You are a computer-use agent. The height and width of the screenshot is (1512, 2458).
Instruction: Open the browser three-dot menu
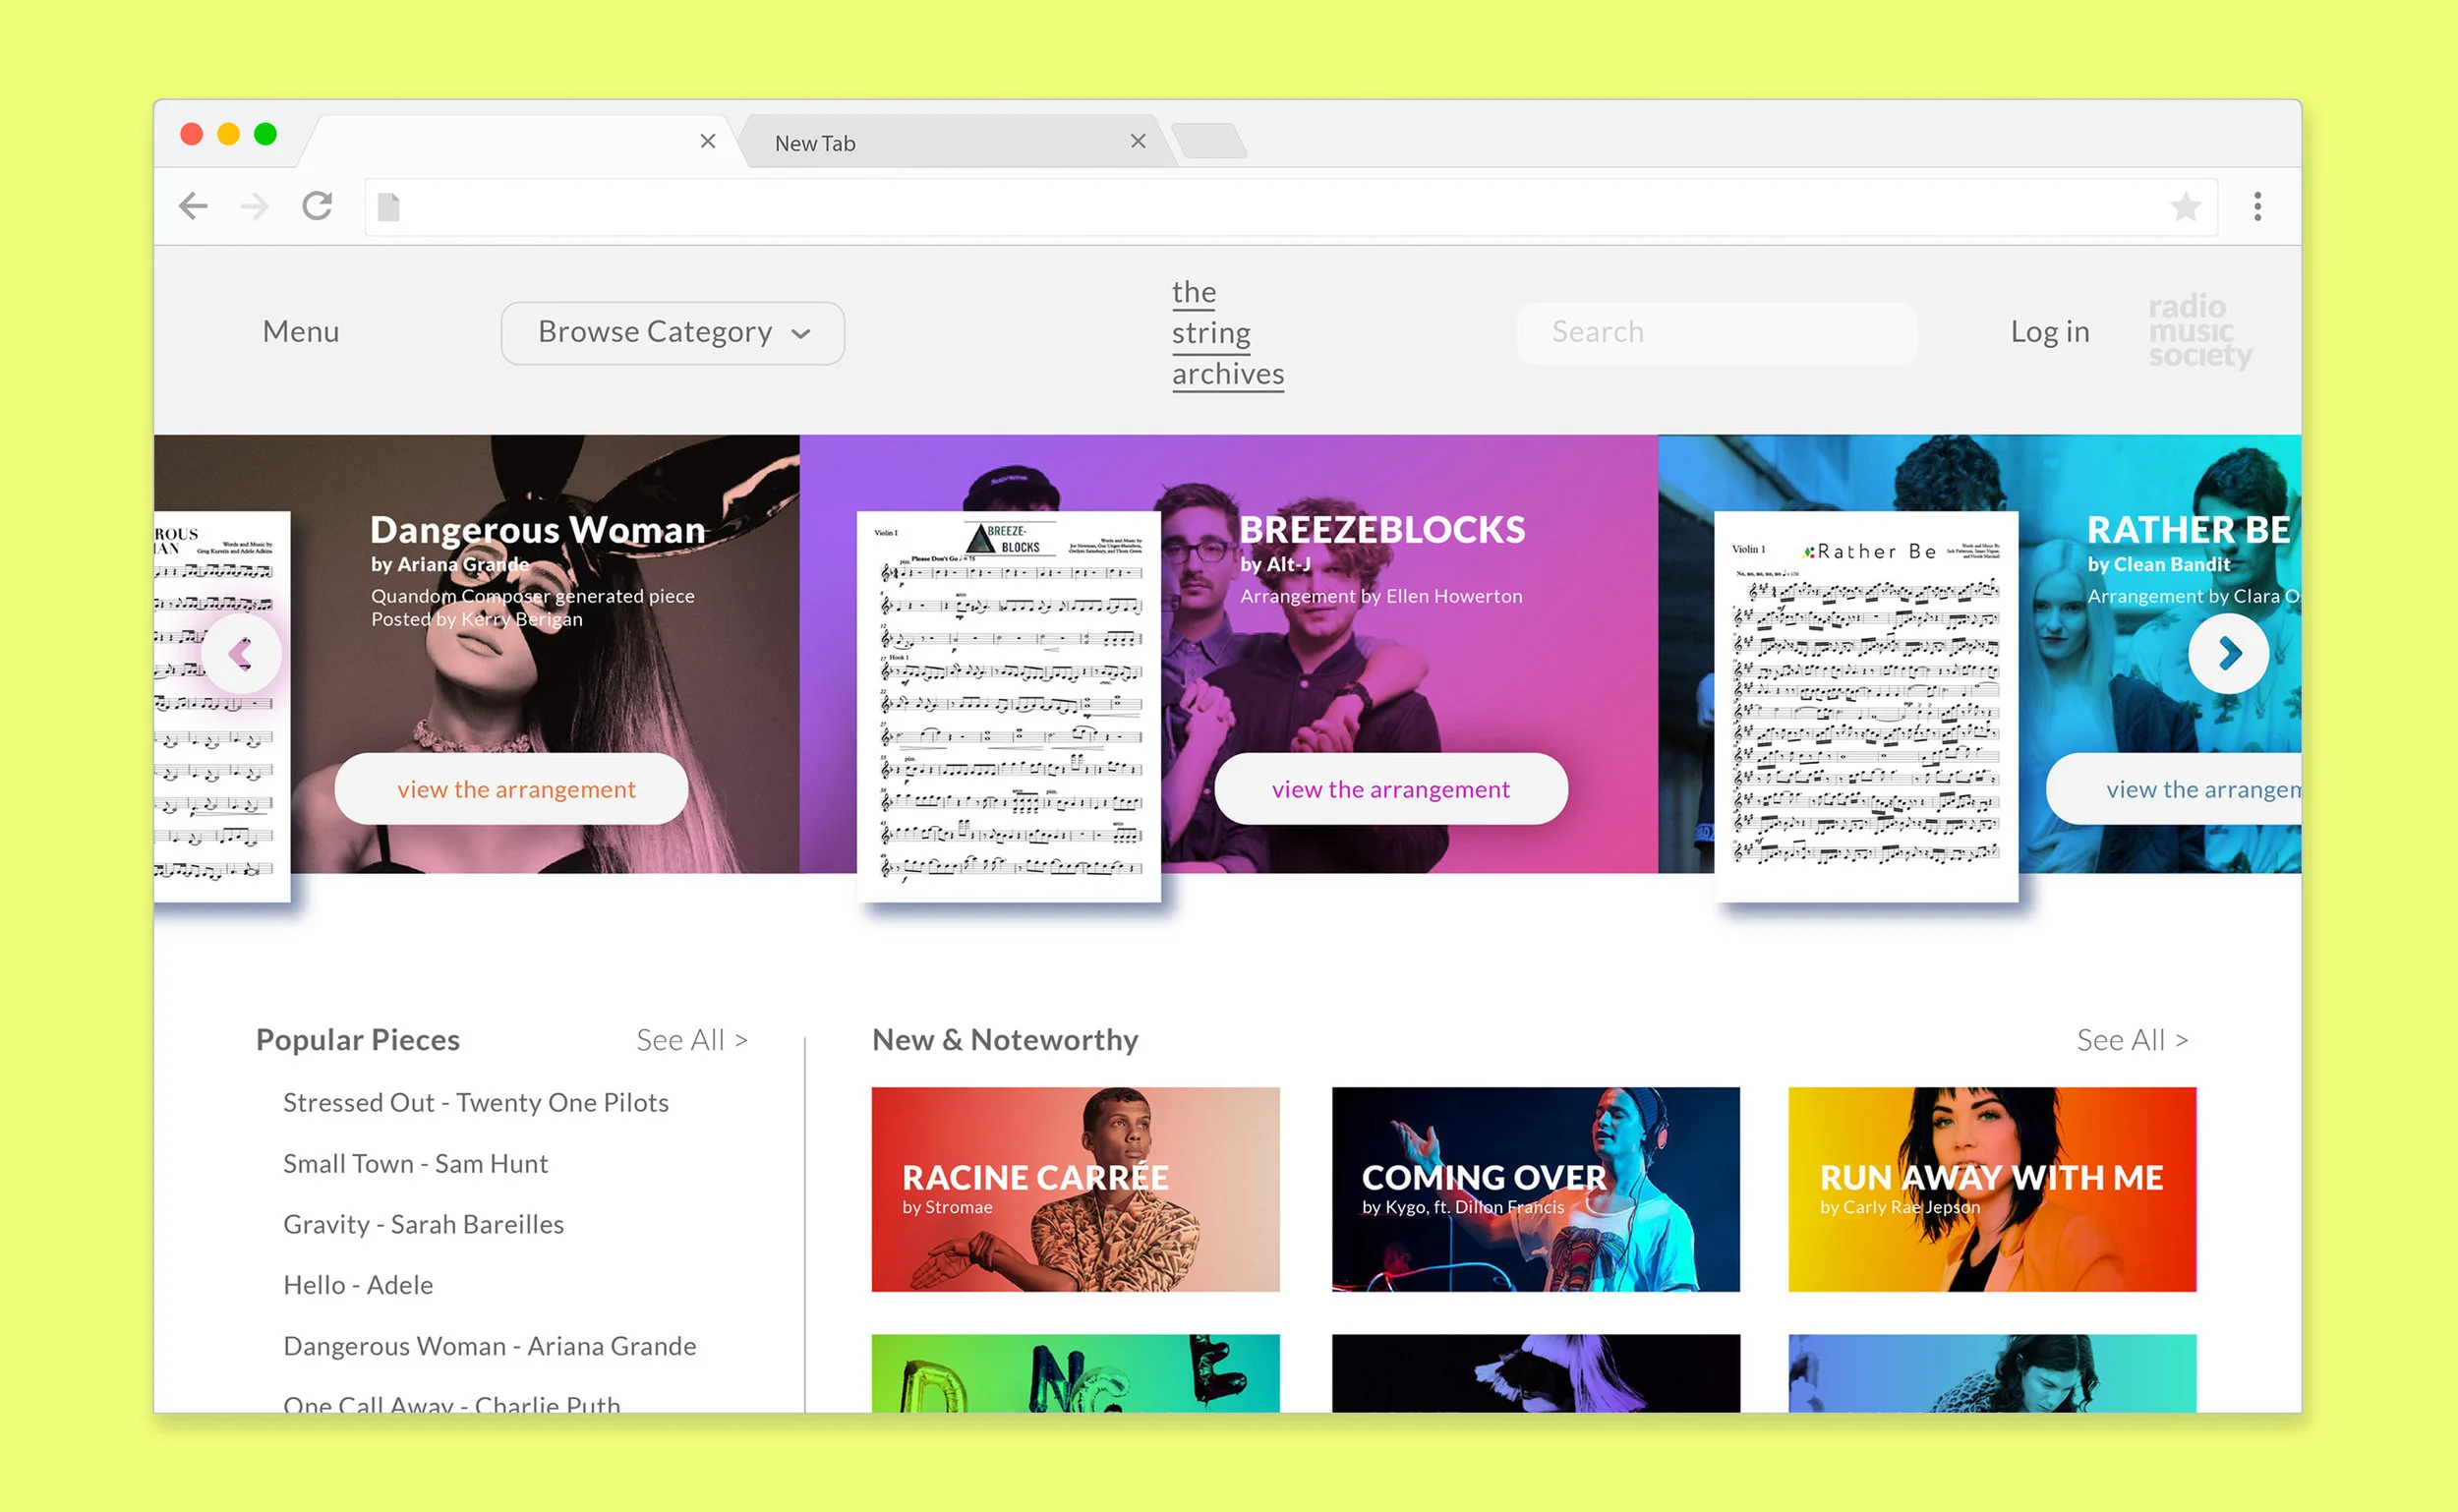[2257, 206]
